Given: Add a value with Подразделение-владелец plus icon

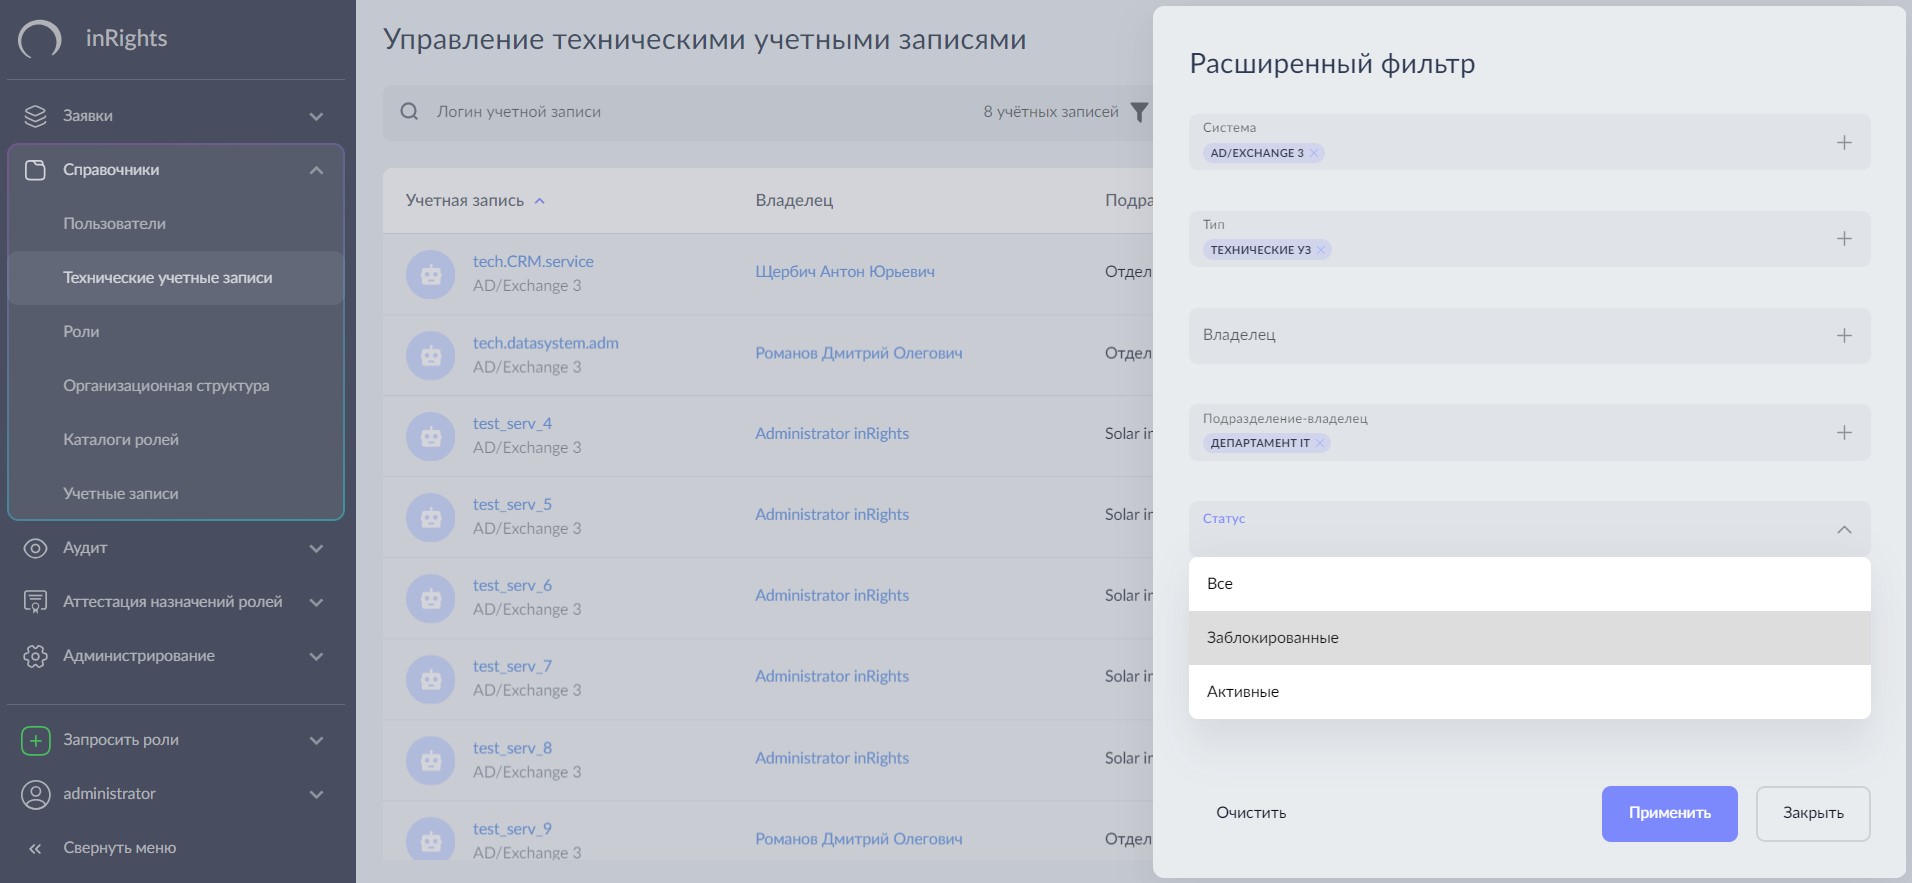Looking at the screenshot, I should pos(1844,433).
